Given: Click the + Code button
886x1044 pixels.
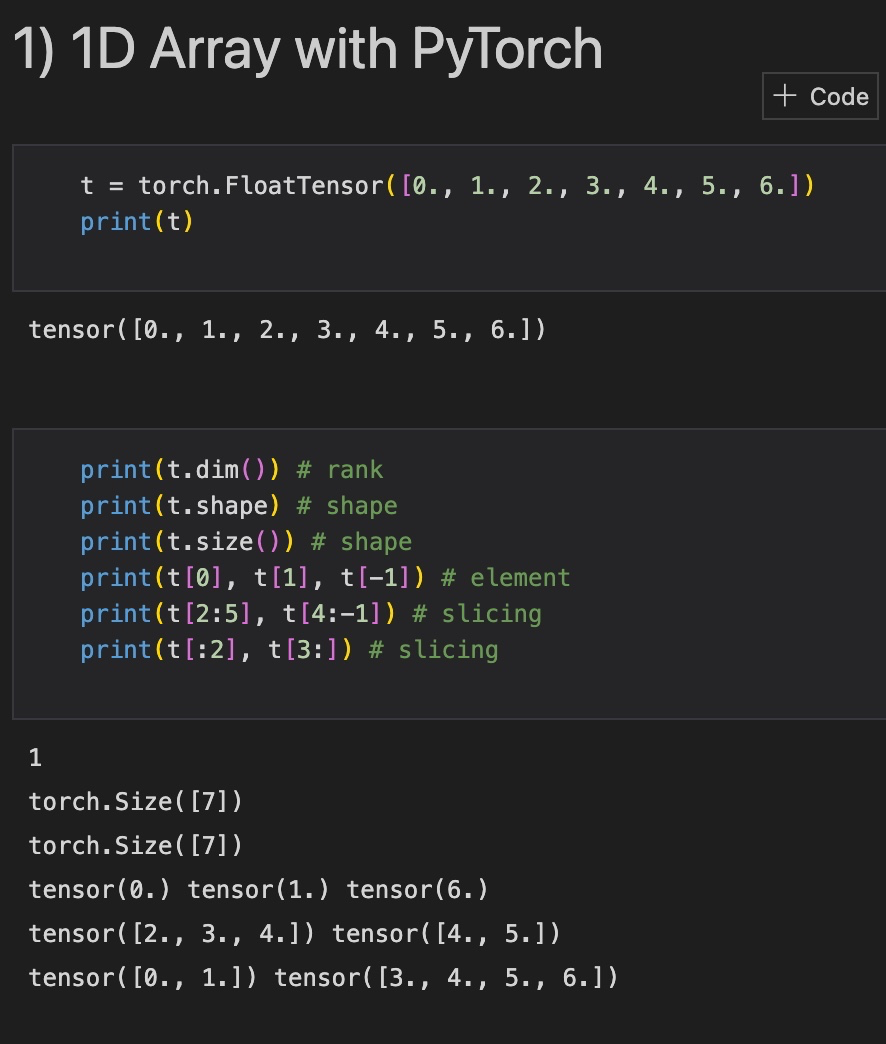Looking at the screenshot, I should click(x=820, y=97).
